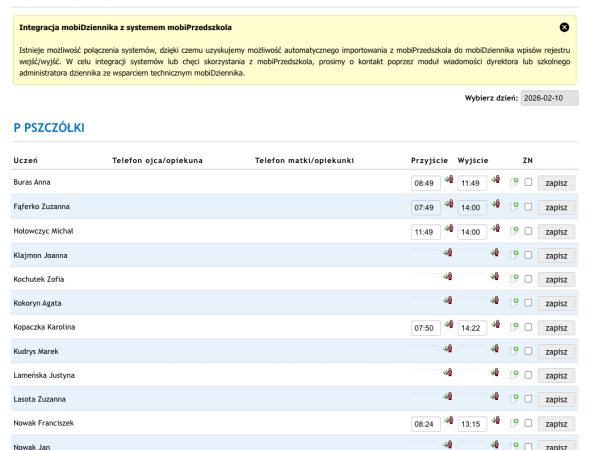Add note icon for Kudrys Marek

[514, 351]
